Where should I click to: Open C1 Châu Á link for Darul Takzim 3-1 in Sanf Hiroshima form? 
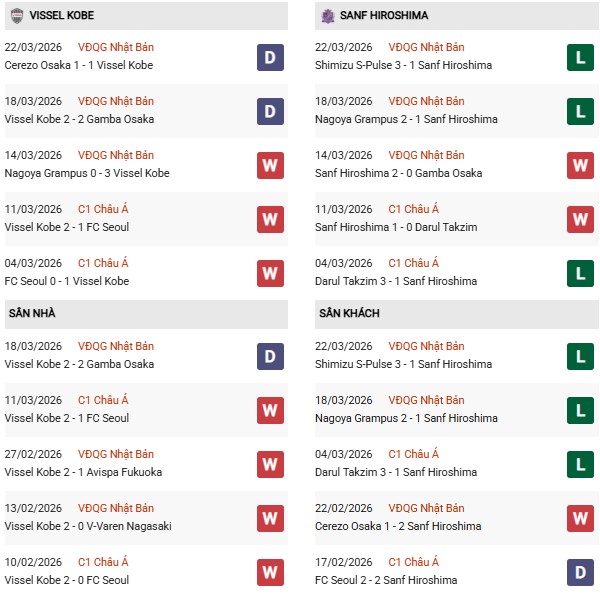point(414,263)
